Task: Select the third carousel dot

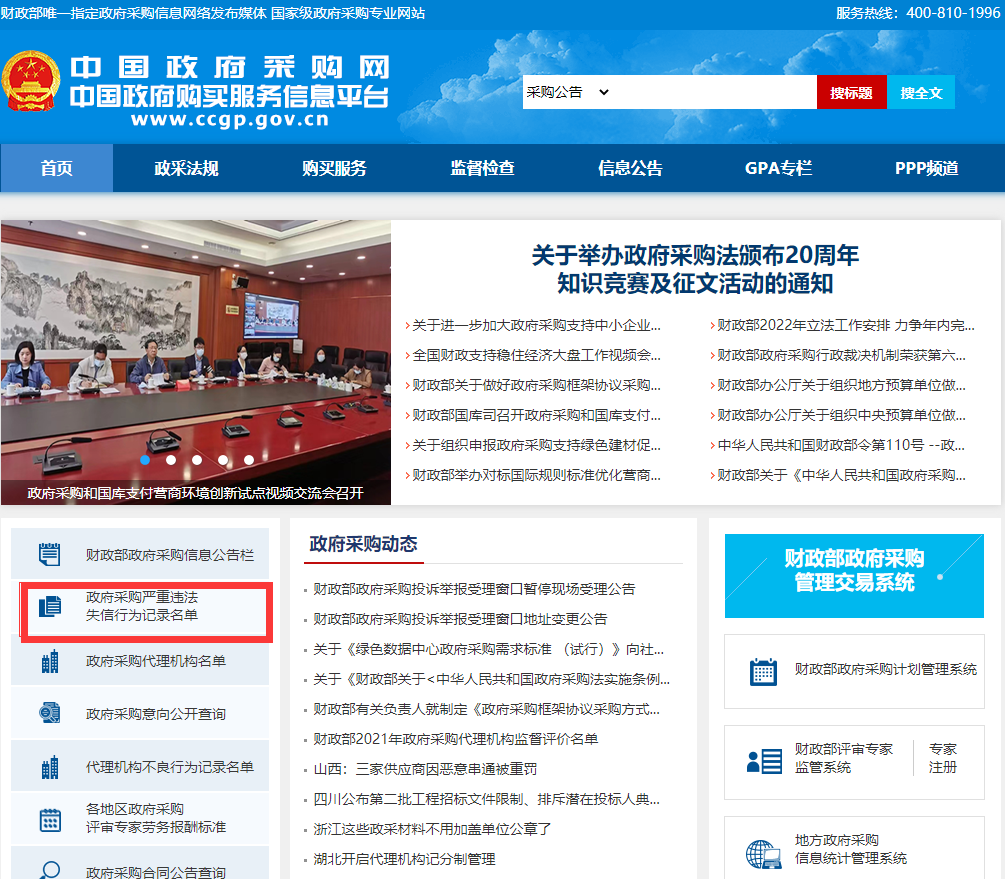Action: 197,460
